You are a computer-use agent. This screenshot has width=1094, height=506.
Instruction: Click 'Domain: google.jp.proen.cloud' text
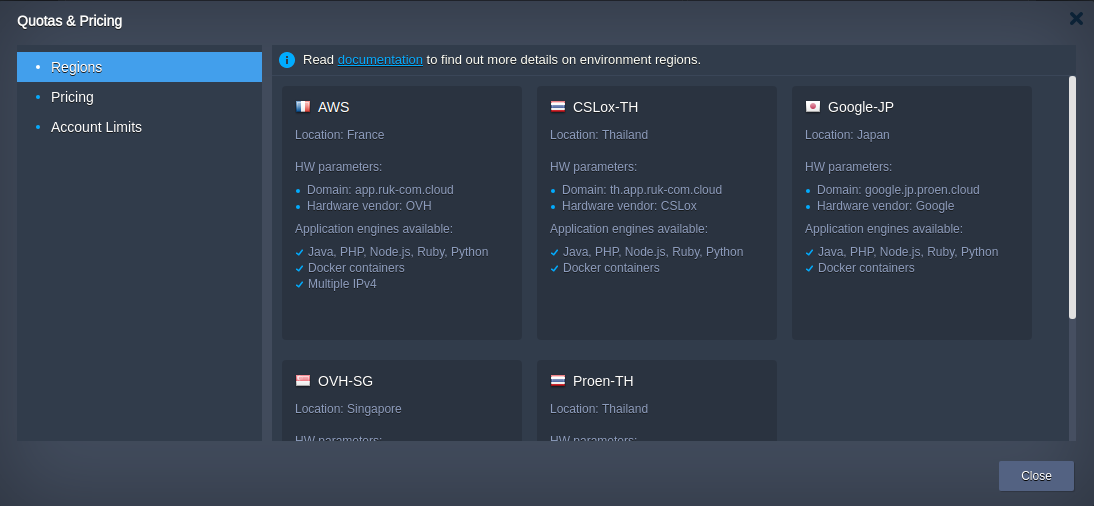pyautogui.click(x=898, y=190)
